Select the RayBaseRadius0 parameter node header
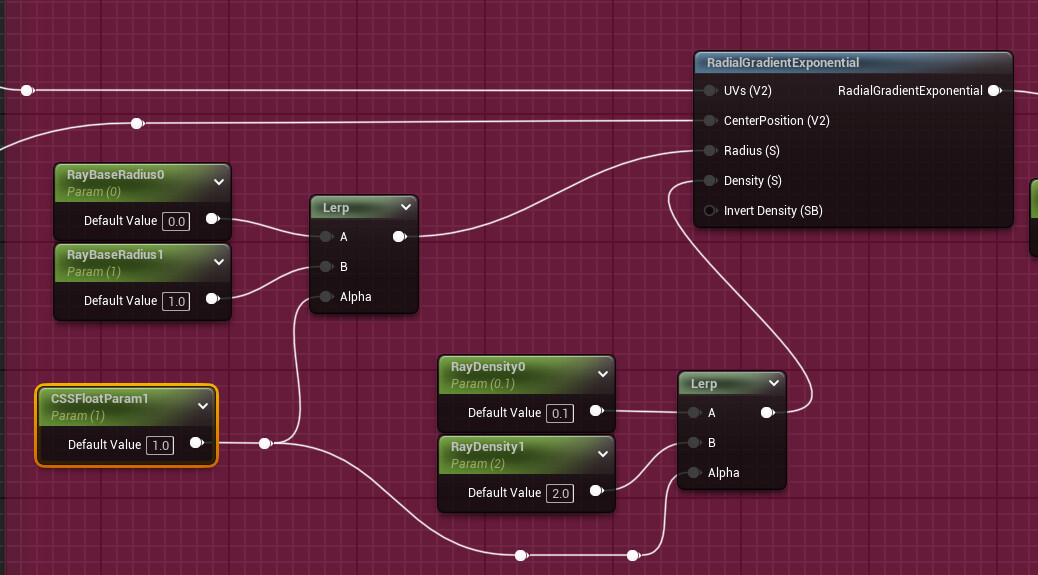The height and width of the screenshot is (575, 1038). coord(142,183)
